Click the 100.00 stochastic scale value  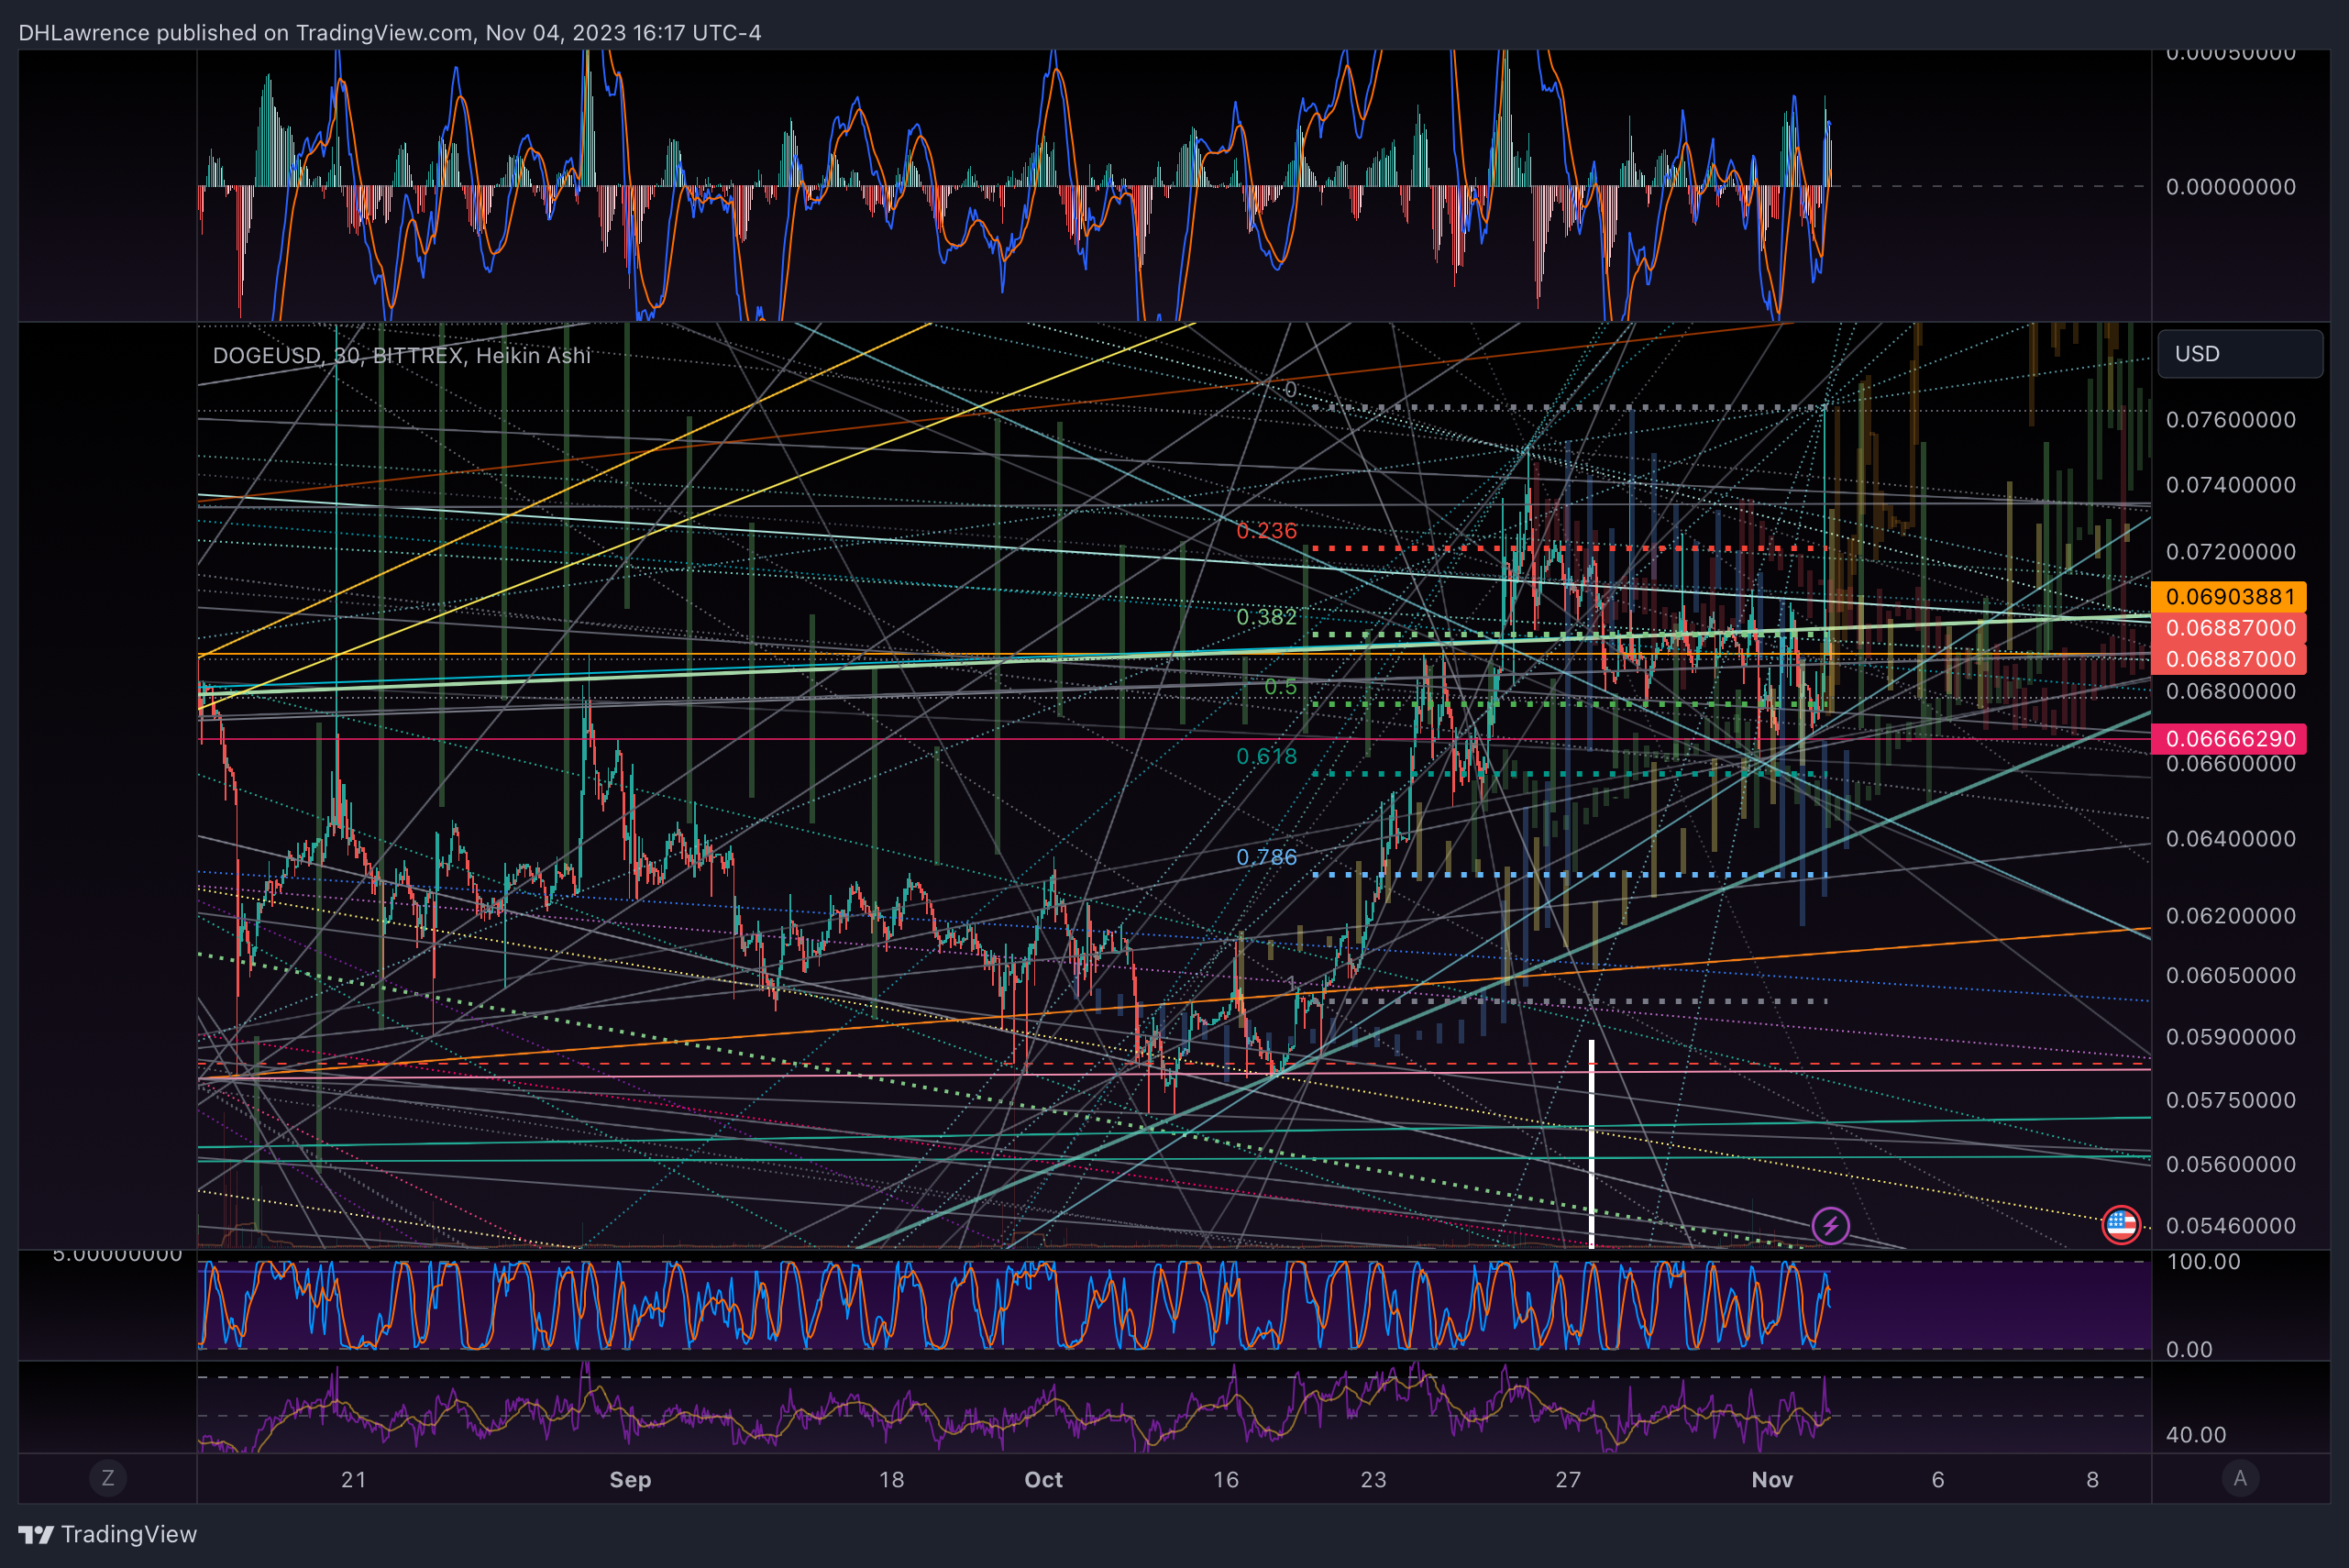tap(2204, 1262)
